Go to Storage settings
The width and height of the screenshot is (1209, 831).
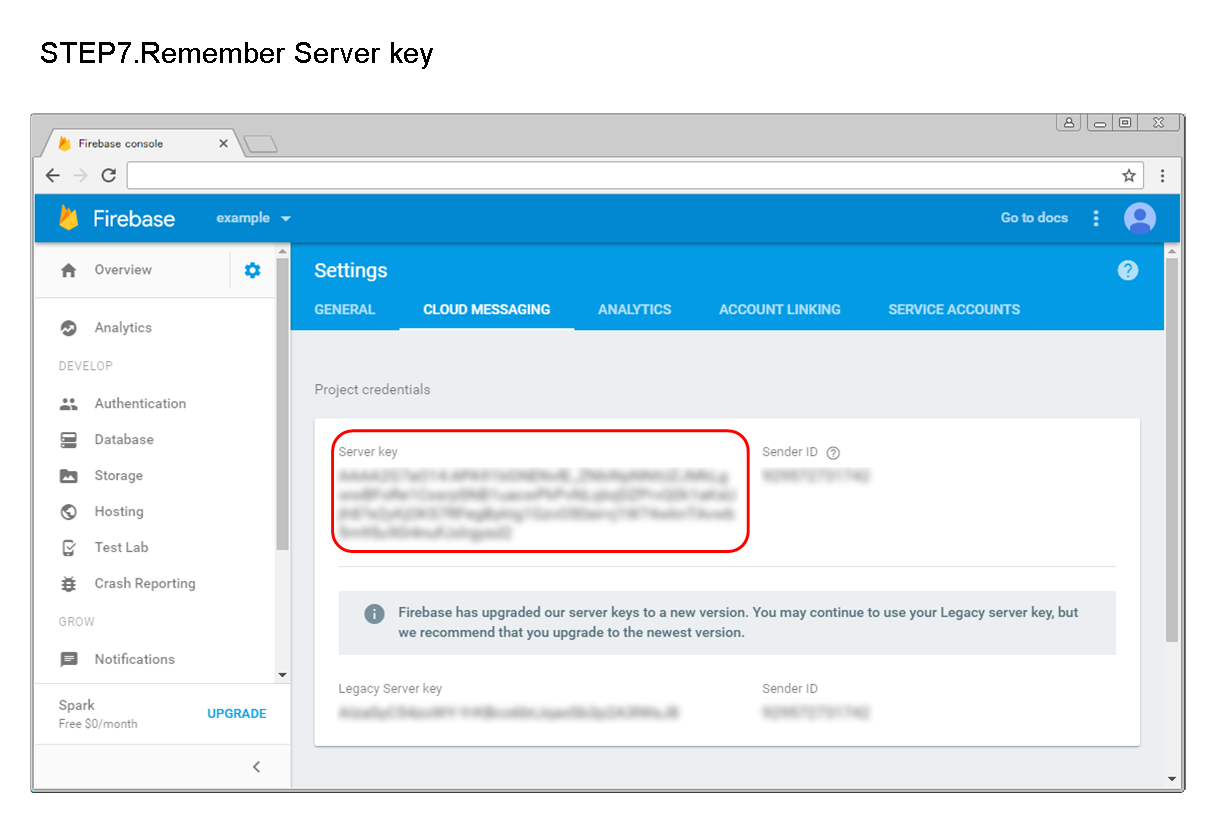pos(118,475)
